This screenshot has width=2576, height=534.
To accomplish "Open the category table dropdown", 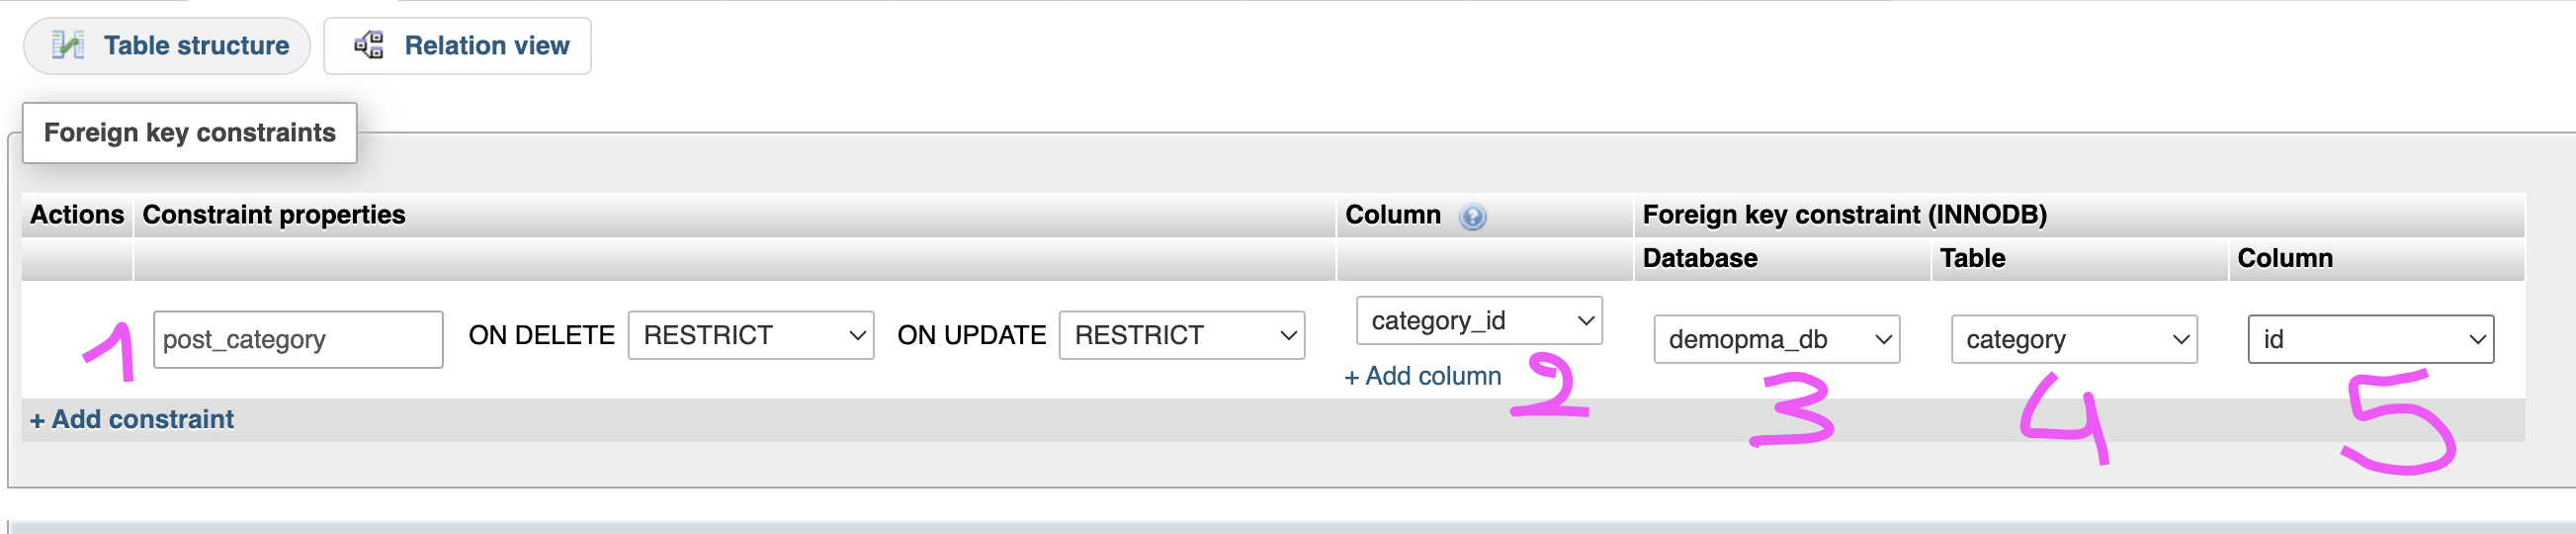I will pyautogui.click(x=2073, y=339).
